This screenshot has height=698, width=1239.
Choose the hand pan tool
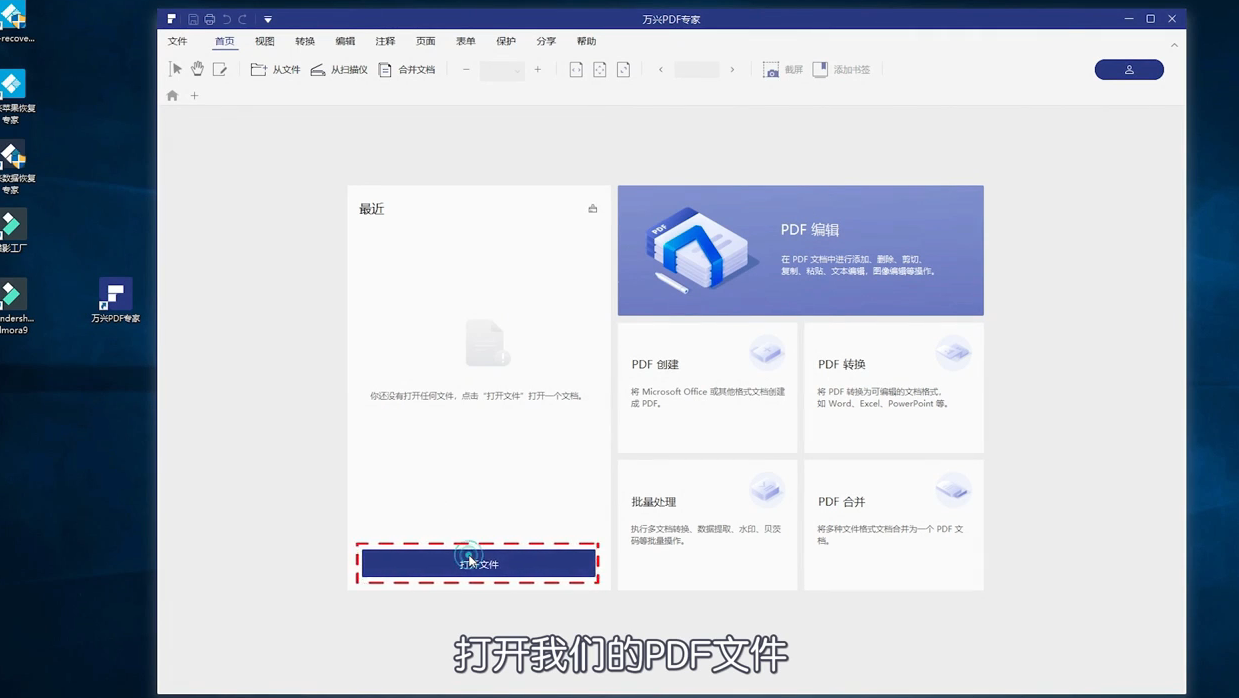198,69
